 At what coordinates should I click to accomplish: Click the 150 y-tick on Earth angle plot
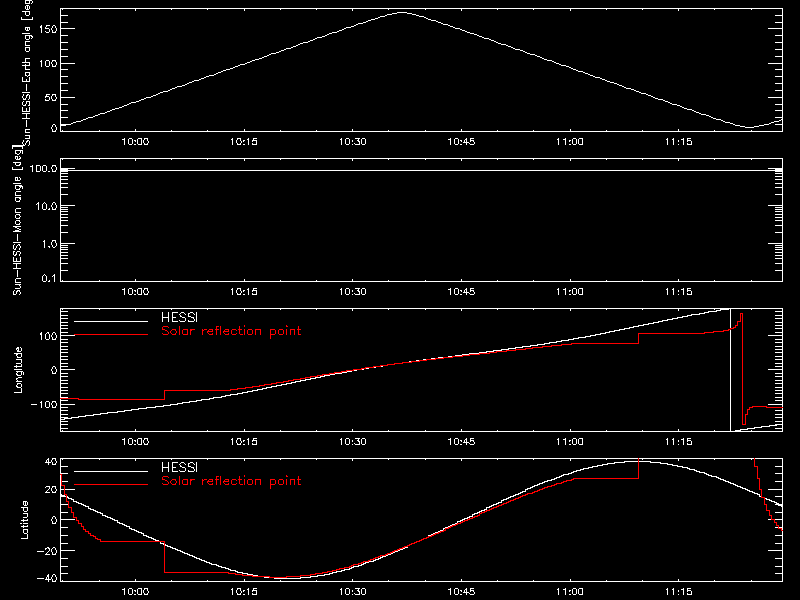coord(48,29)
